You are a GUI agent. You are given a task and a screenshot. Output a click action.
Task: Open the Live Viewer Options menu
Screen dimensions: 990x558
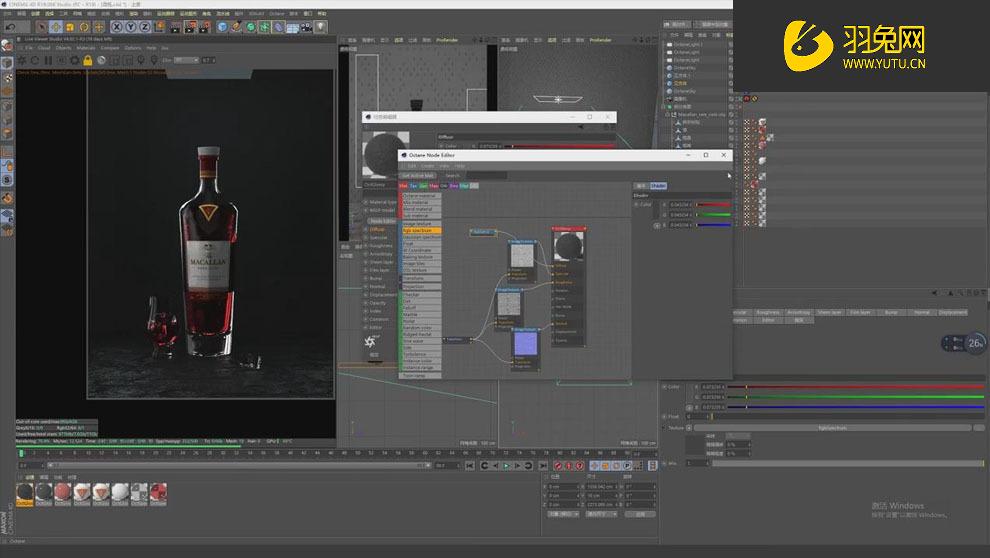click(x=133, y=48)
